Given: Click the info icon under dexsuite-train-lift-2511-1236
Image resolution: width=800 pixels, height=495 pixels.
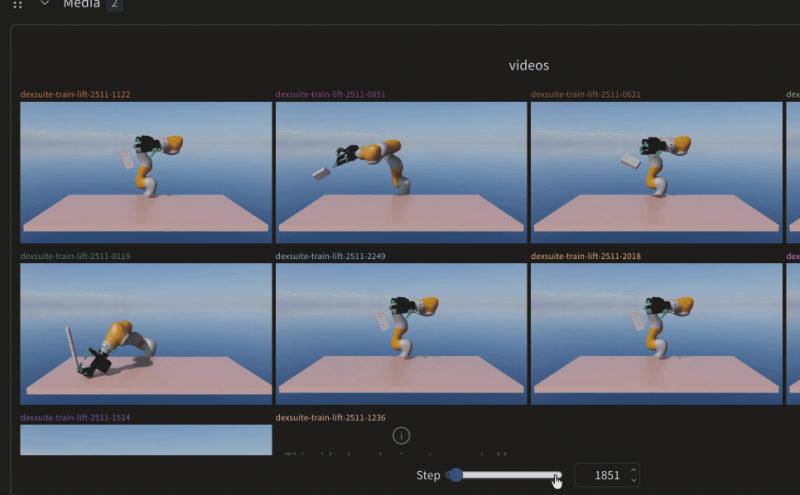Looking at the screenshot, I should point(401,436).
